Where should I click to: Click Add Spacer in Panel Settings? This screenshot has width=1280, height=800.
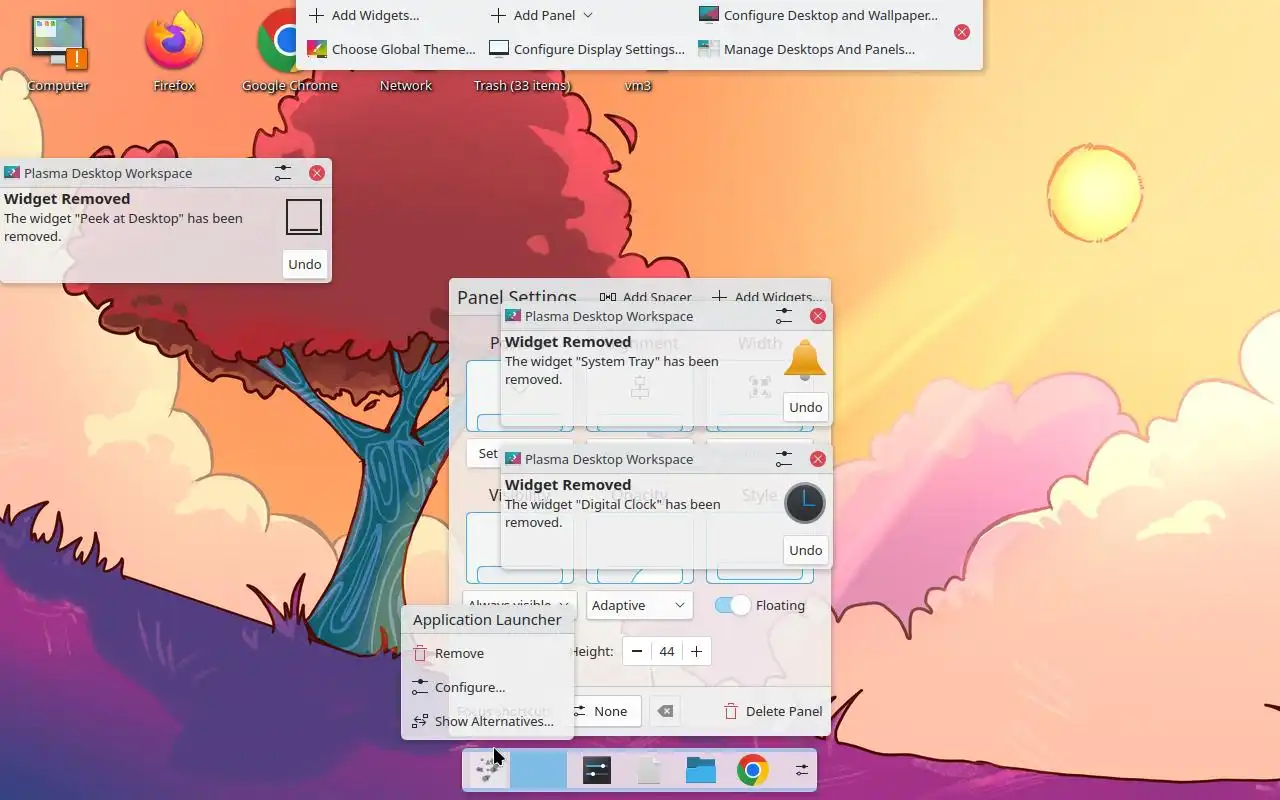(646, 297)
